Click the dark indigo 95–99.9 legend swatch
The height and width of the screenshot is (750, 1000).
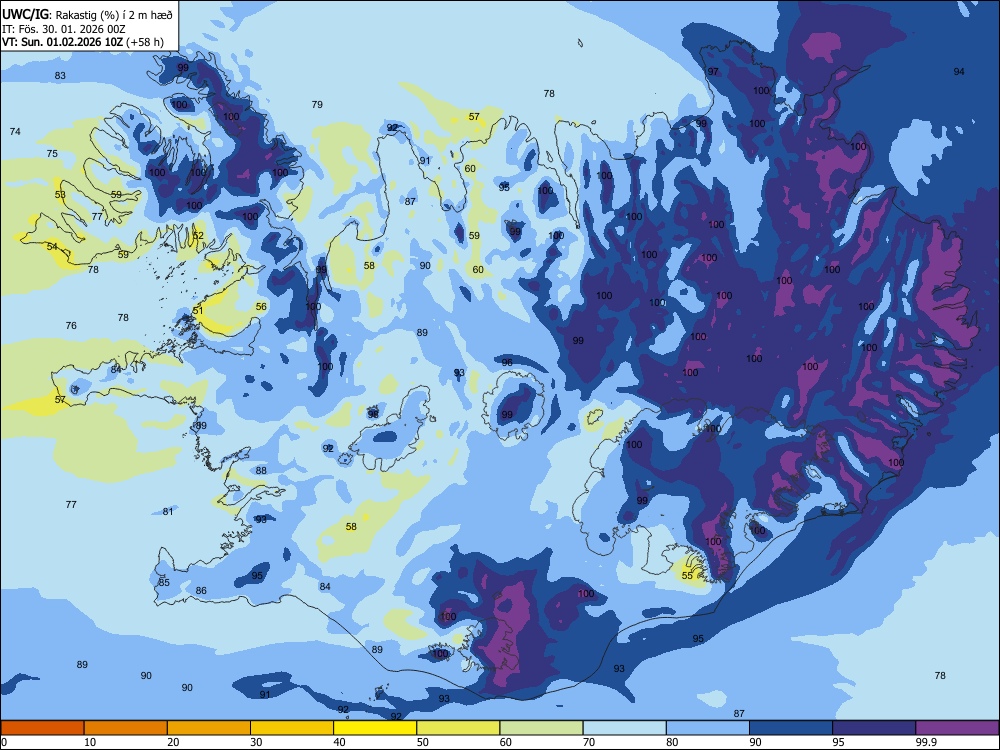pos(874,728)
